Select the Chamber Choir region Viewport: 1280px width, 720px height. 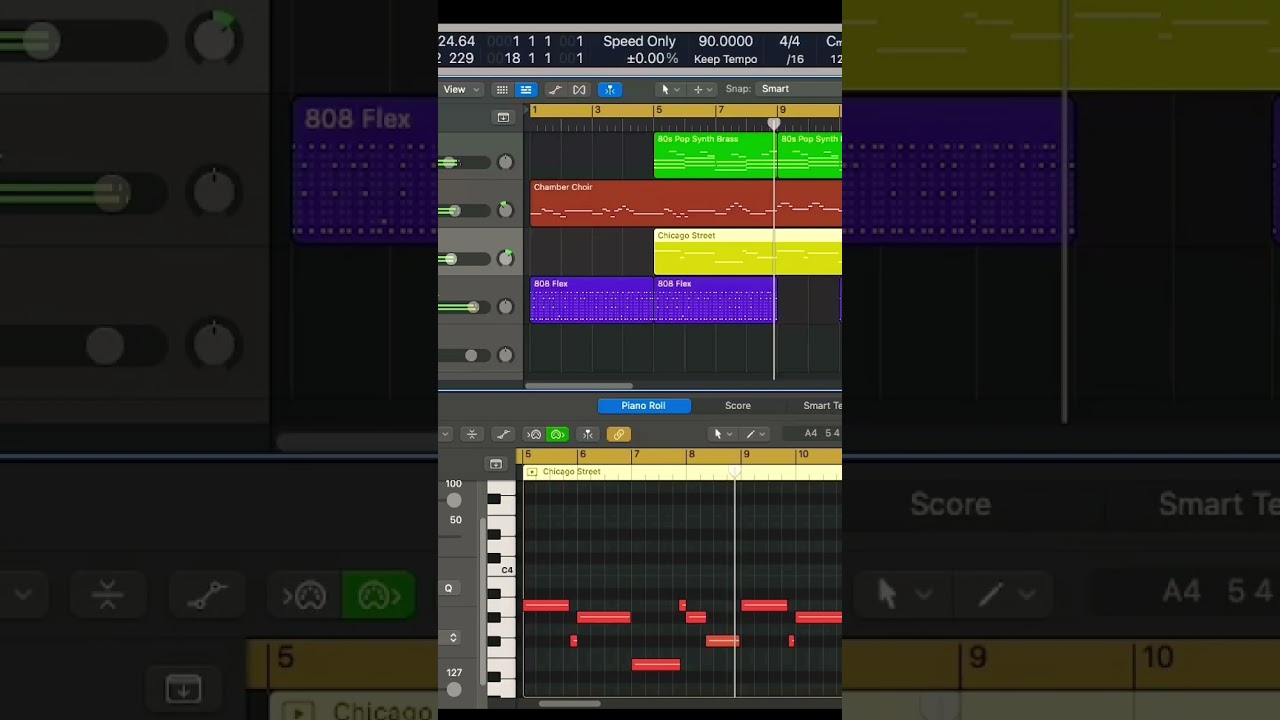(x=685, y=203)
